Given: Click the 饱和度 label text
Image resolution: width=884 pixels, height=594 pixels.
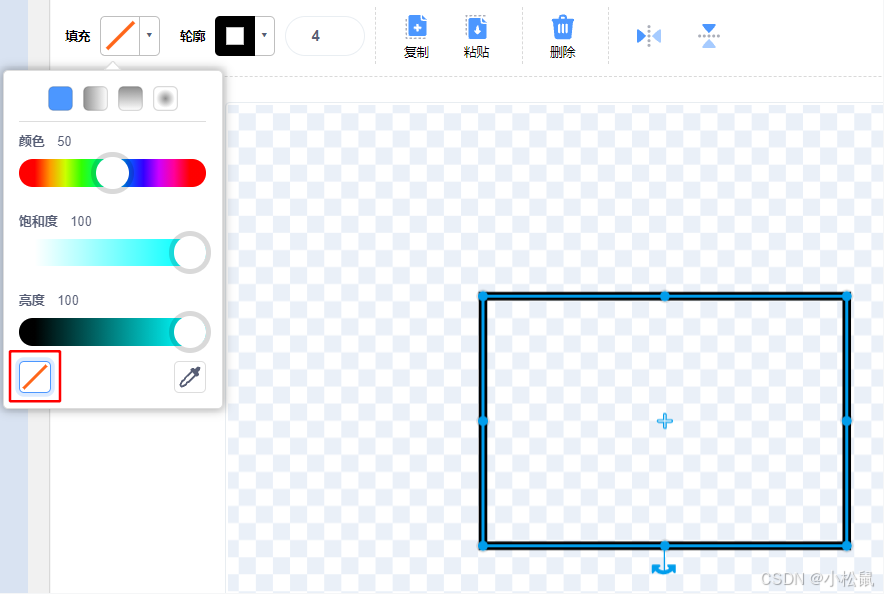Looking at the screenshot, I should click(x=38, y=221).
